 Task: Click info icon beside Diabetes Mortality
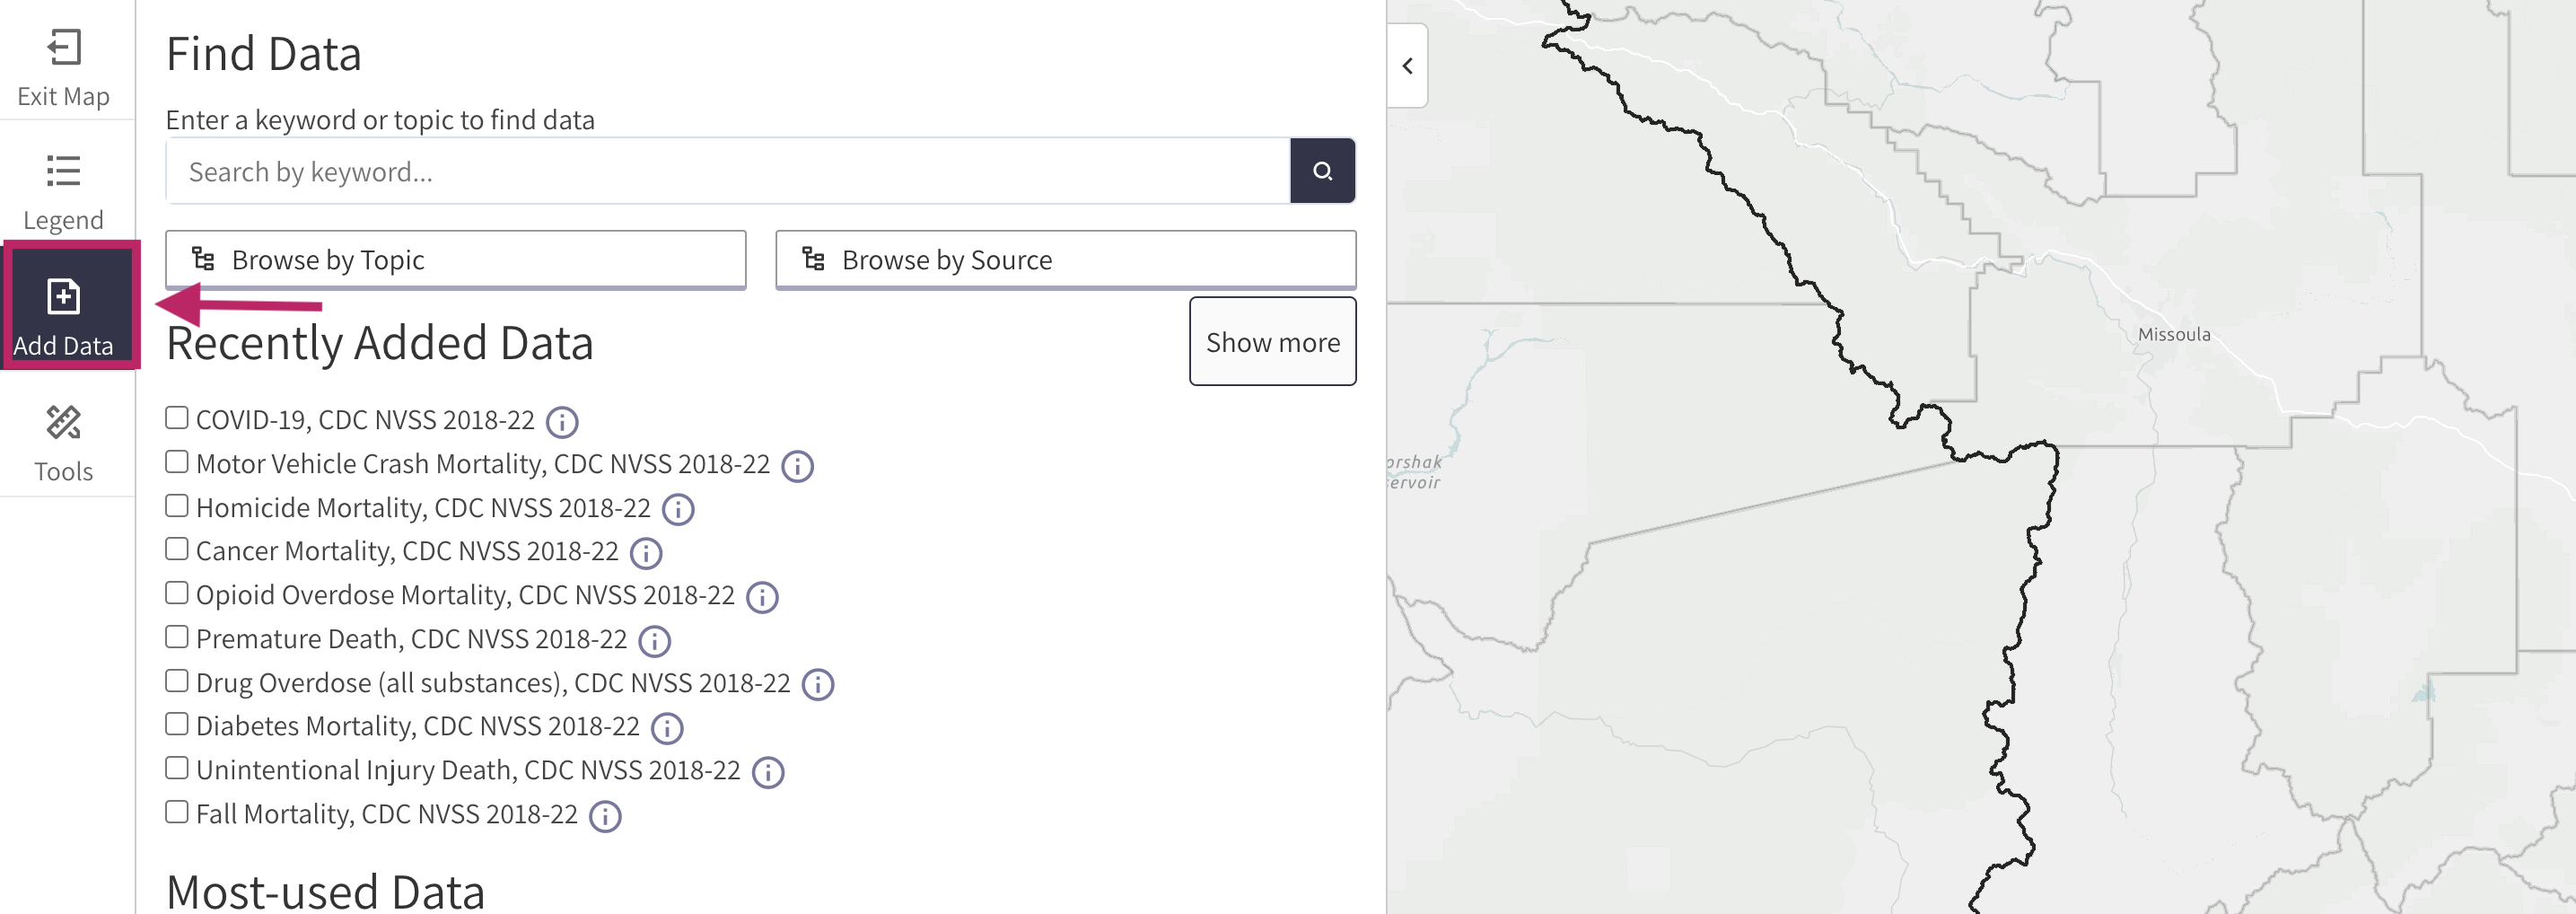coord(667,728)
